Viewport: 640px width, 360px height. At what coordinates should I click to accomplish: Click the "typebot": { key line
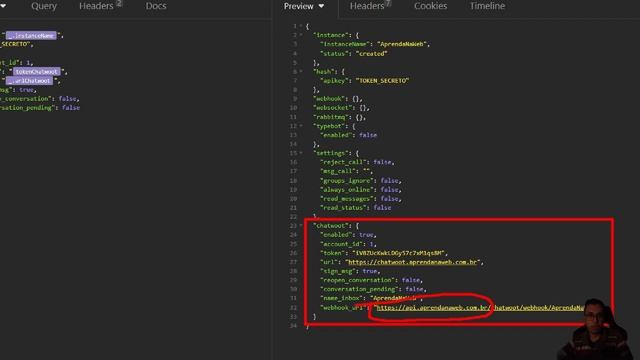[x=334, y=126]
